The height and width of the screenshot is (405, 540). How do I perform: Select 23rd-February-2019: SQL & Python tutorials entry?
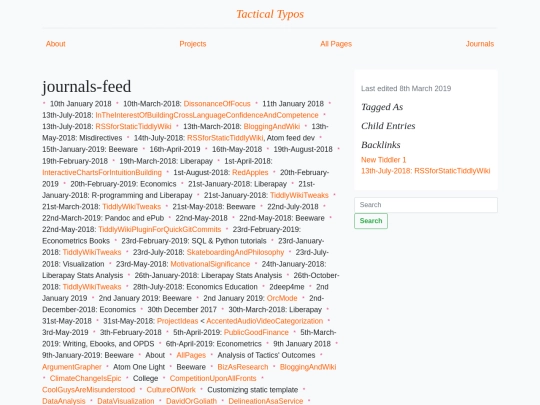[194, 241]
